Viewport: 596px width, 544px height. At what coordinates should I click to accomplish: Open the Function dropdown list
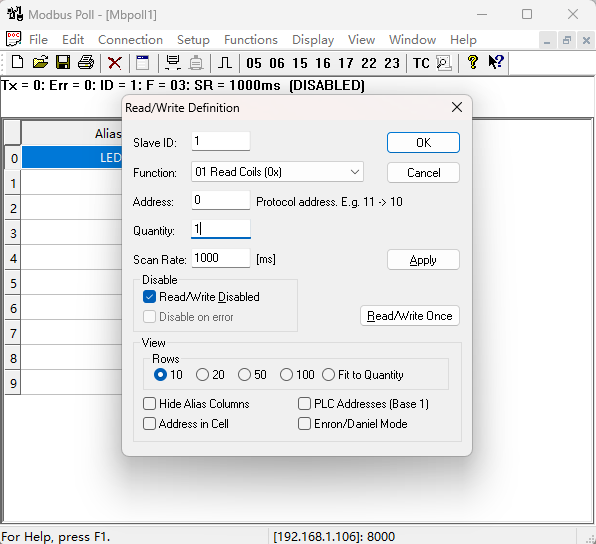(277, 172)
